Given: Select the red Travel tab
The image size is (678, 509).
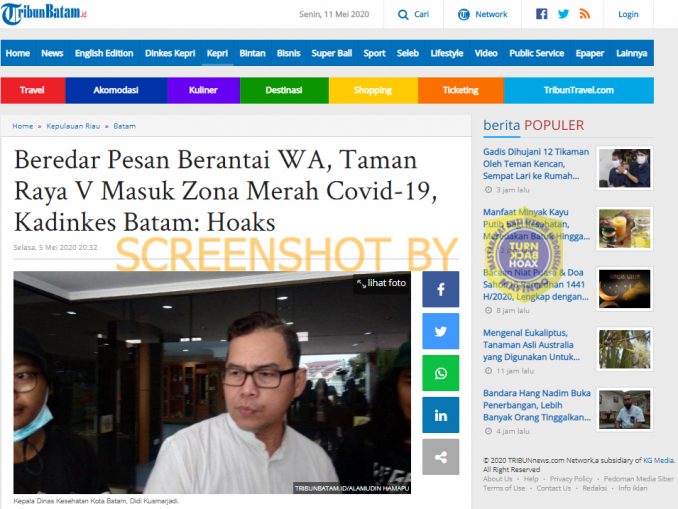Looking at the screenshot, I should pos(33,90).
